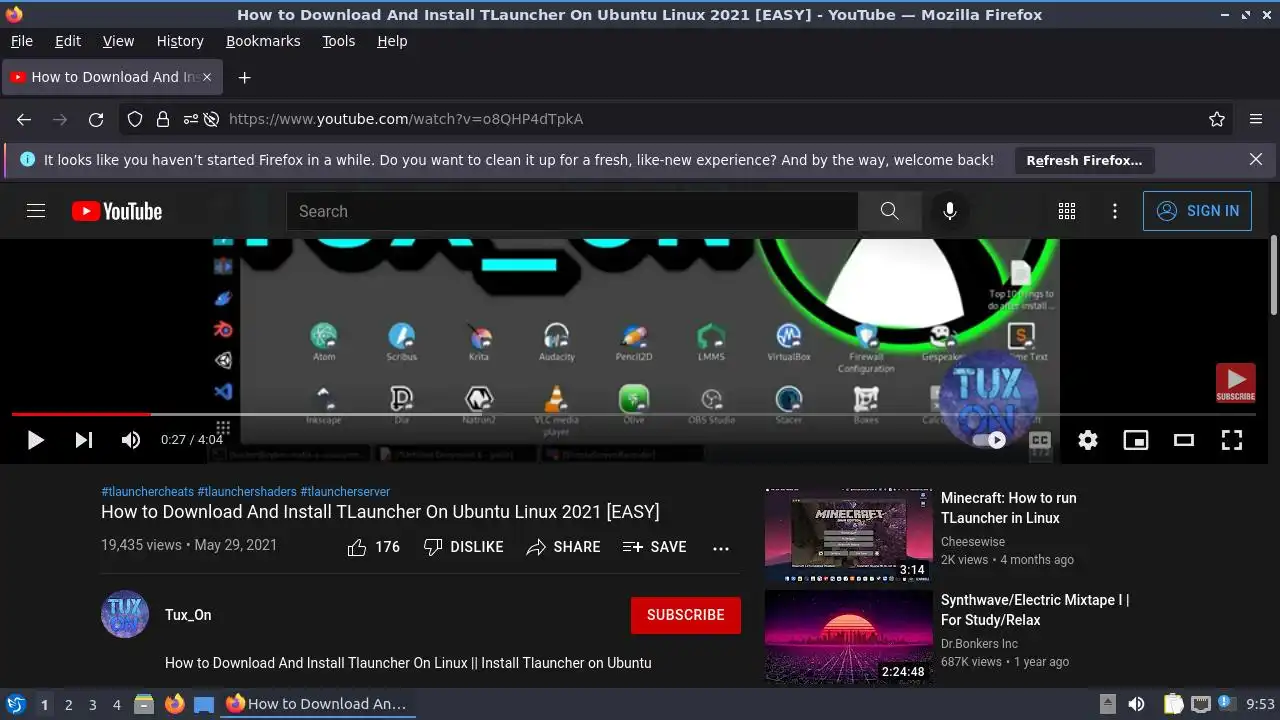Launch file manager from taskbar
This screenshot has width=1280, height=720.
pos(144,704)
